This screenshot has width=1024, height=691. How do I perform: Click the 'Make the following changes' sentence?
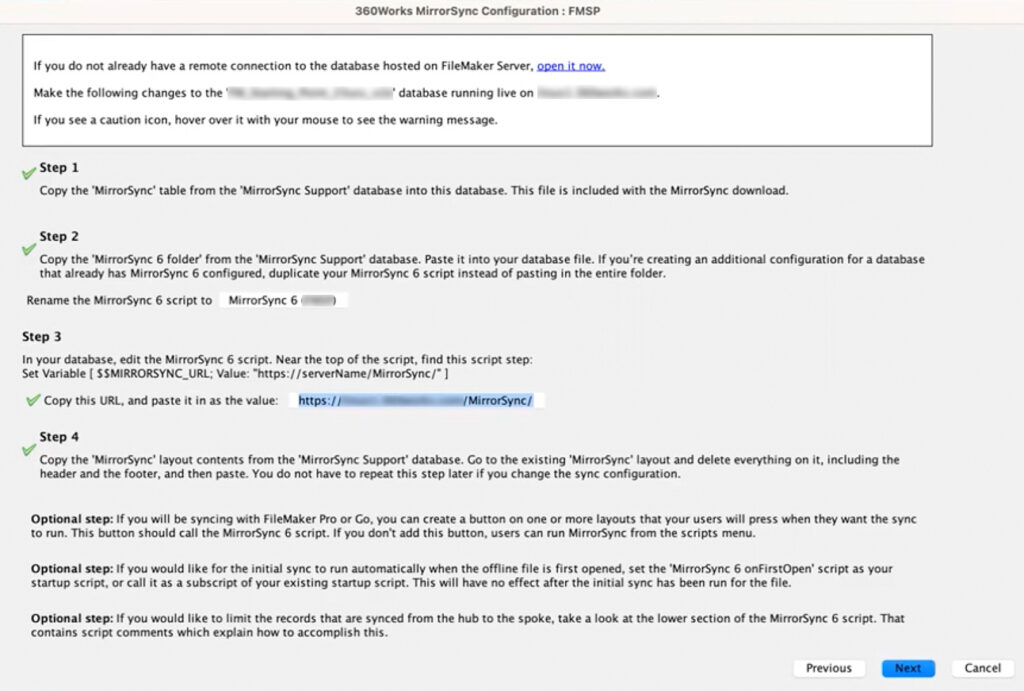[x=347, y=93]
